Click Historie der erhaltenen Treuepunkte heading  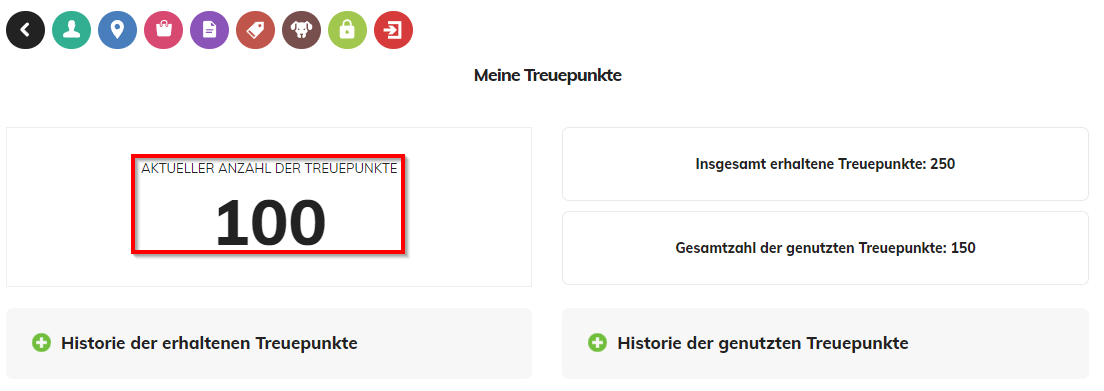pyautogui.click(x=209, y=343)
